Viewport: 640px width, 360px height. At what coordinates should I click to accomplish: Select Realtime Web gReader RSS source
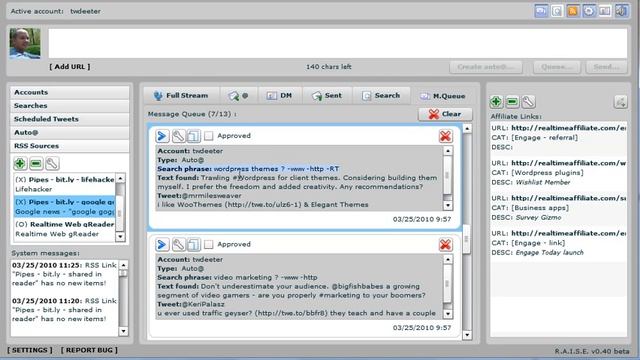click(64, 229)
